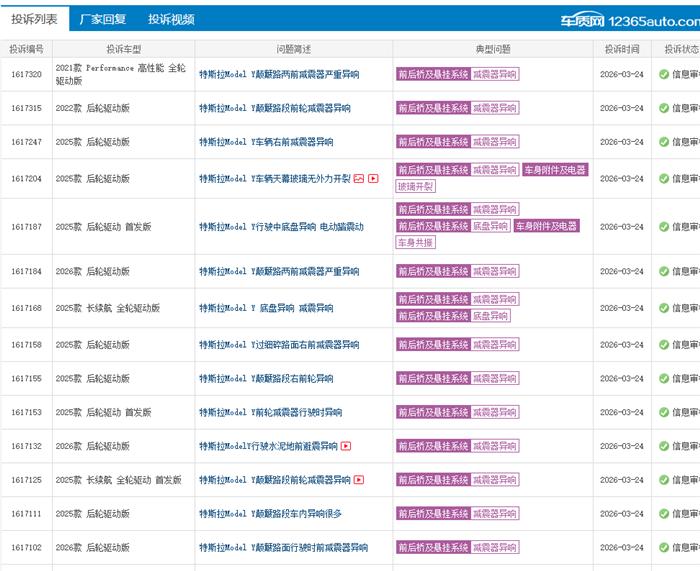This screenshot has width=700, height=571.
Task: Click green status icon in row 1617102
Action: tap(664, 548)
